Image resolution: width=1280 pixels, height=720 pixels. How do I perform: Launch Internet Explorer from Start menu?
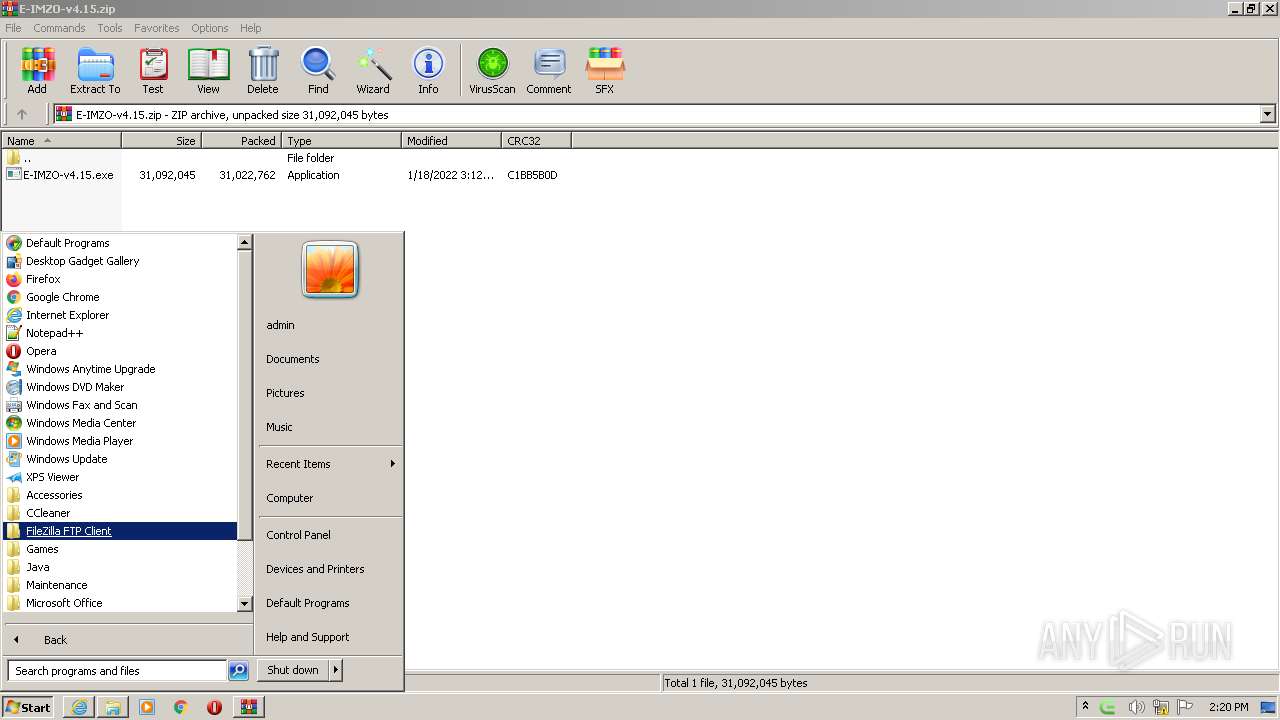point(120,315)
